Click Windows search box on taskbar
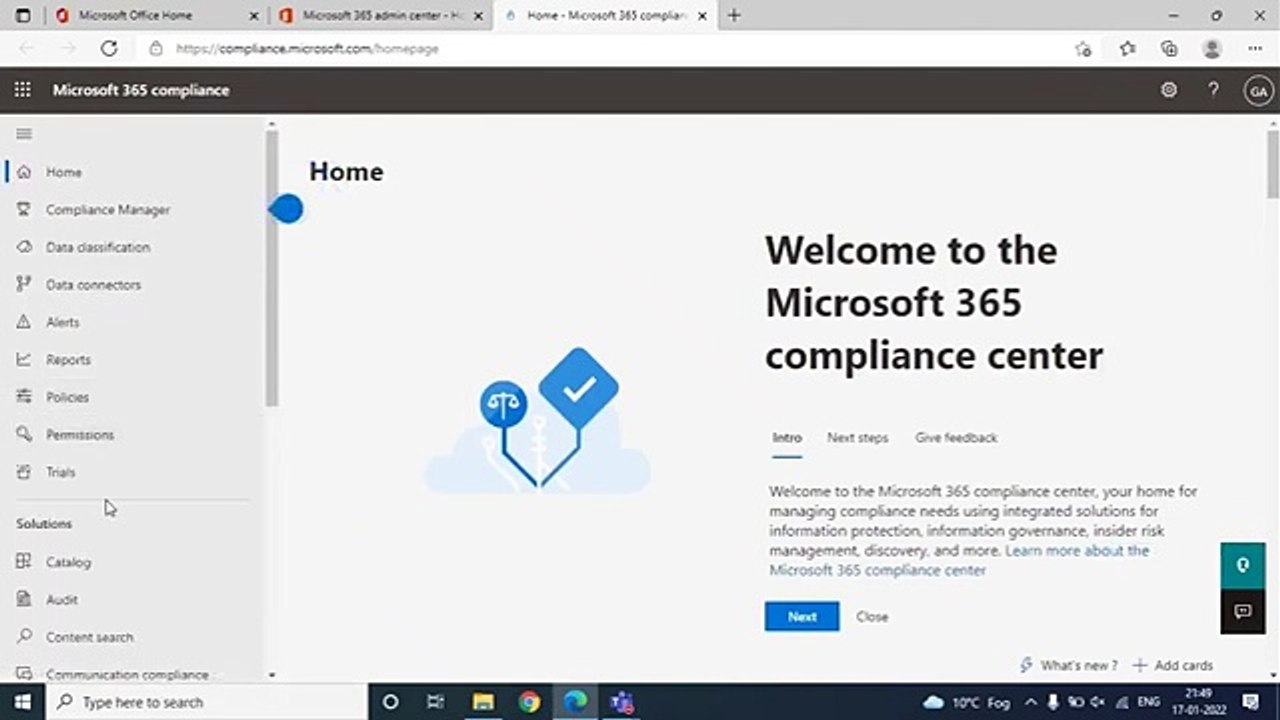1280x720 pixels. click(x=205, y=702)
